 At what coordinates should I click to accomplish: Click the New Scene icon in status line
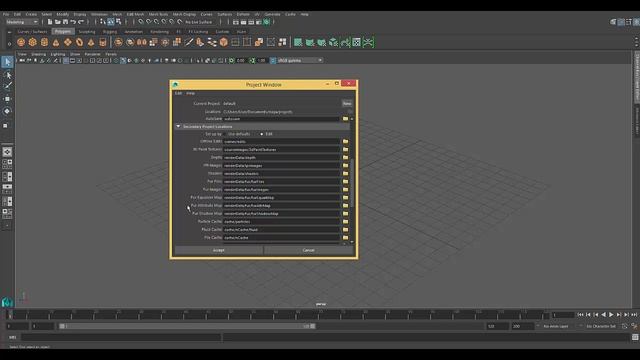[x=50, y=22]
